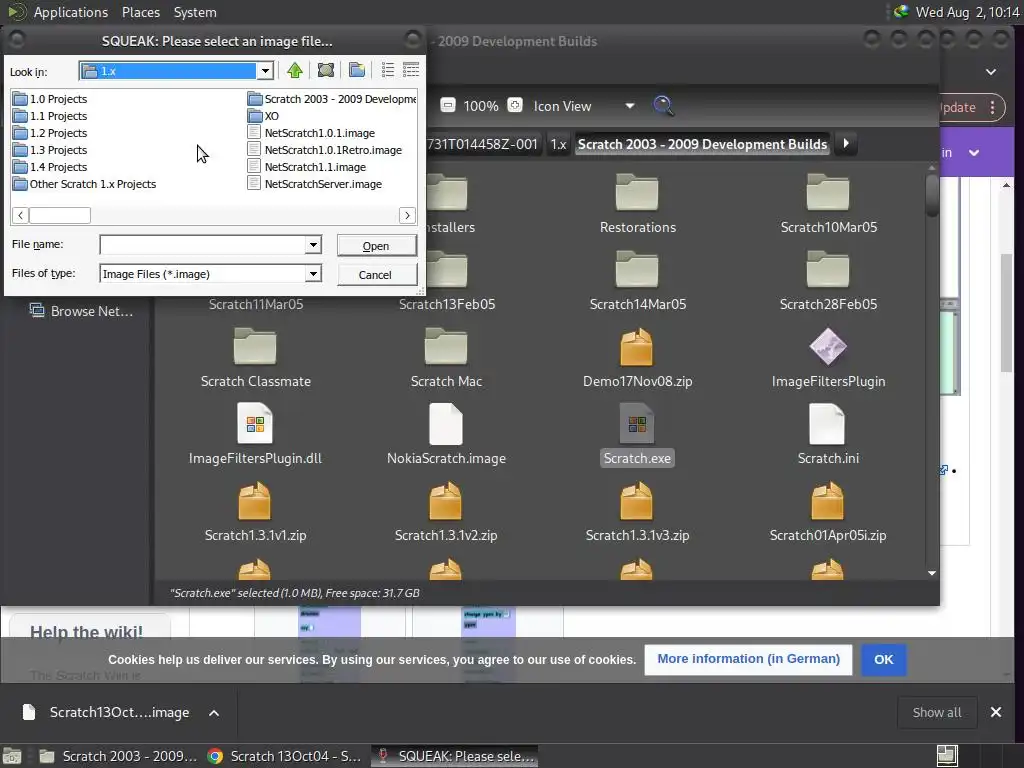Select Scratch Mac folder
Image resolution: width=1024 pixels, height=768 pixels.
pos(446,359)
